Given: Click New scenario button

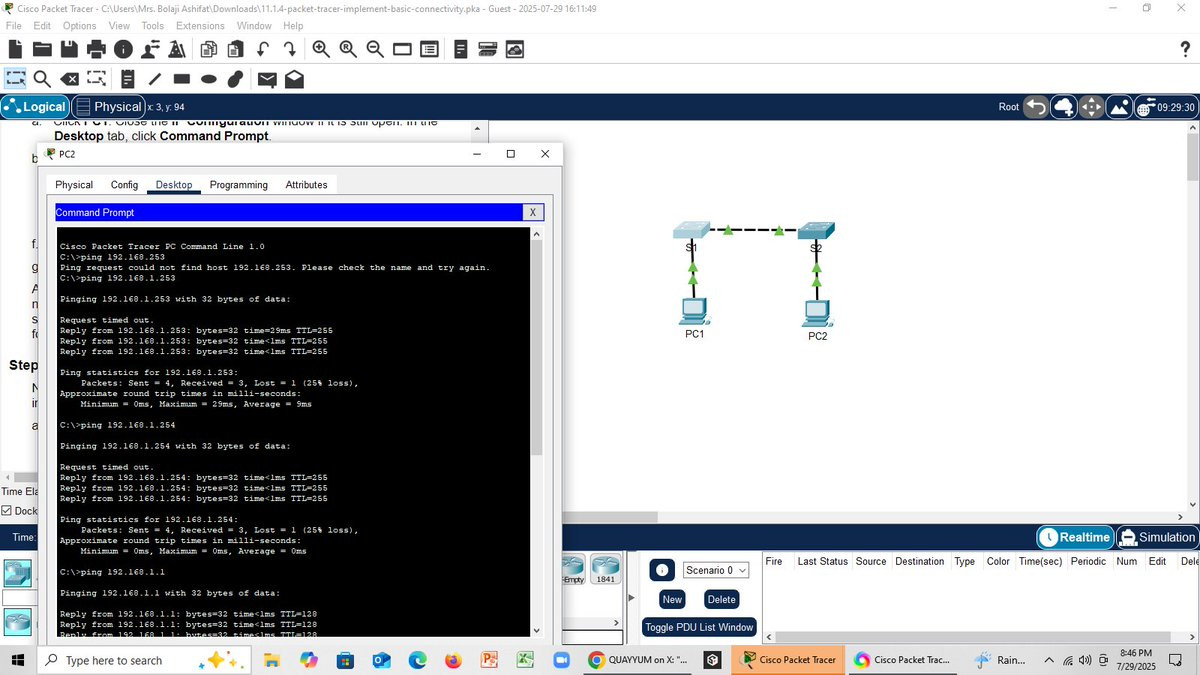Looking at the screenshot, I should [672, 600].
